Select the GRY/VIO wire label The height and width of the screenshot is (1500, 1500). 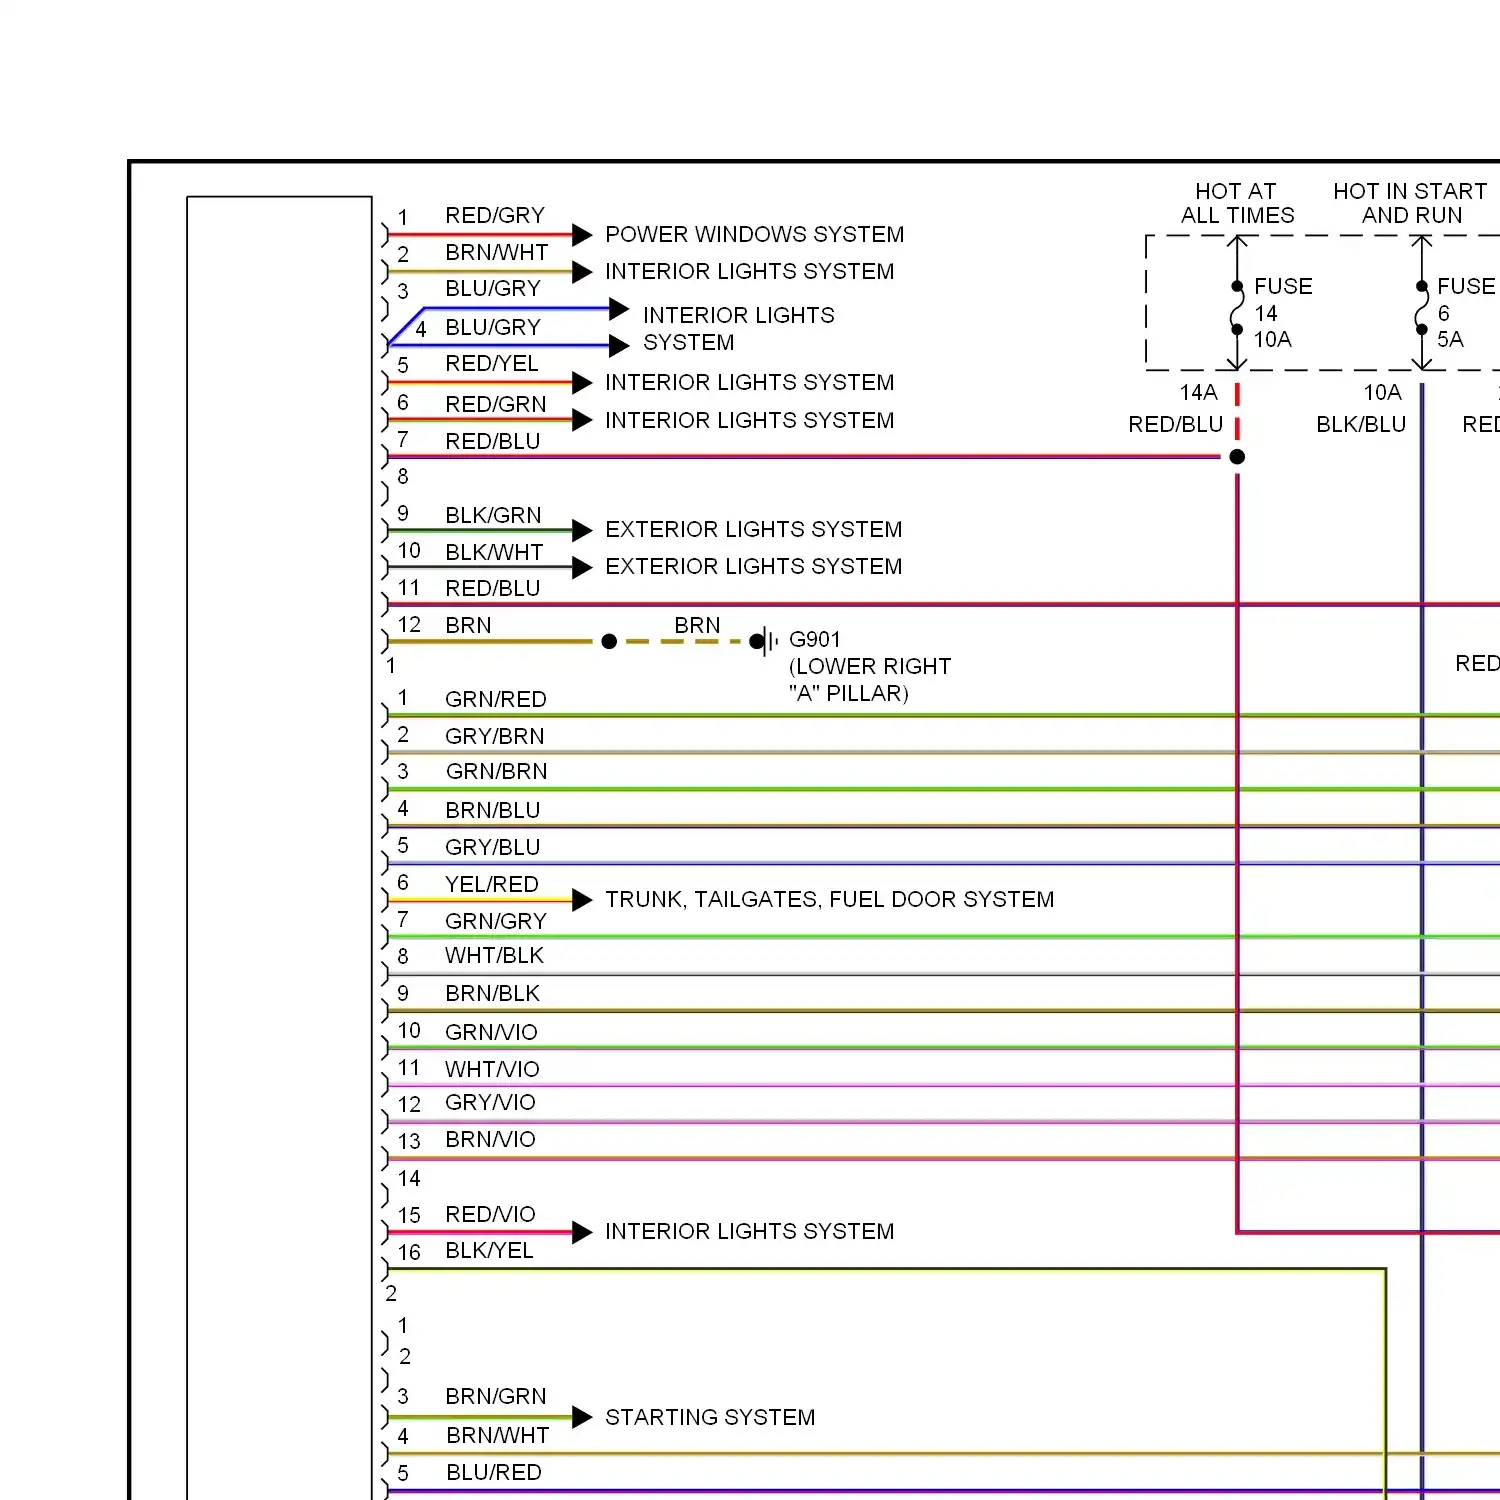point(490,1102)
